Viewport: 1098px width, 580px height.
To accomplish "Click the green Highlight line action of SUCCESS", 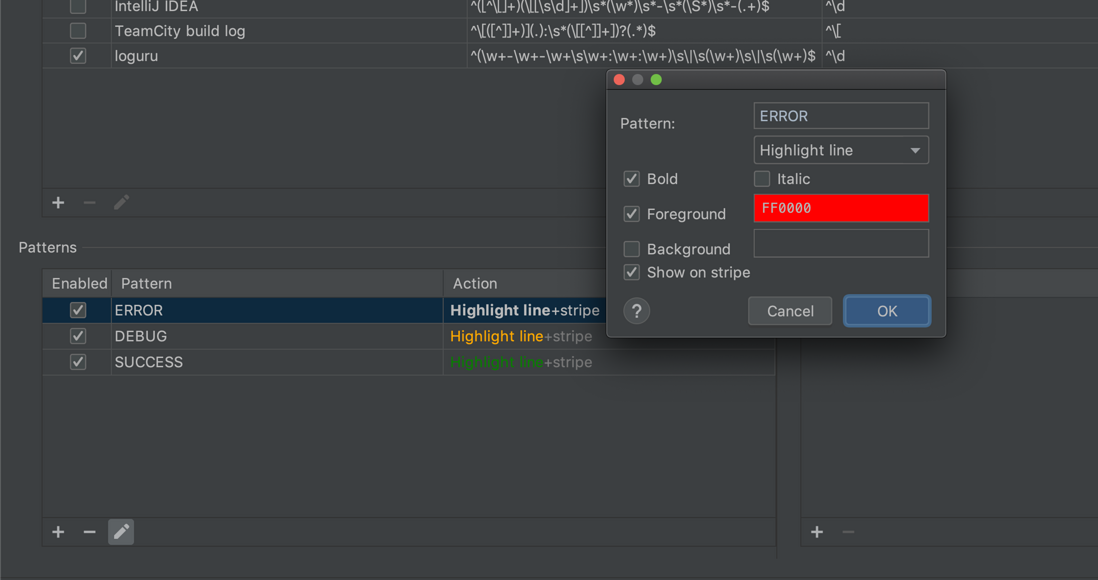I will (x=496, y=362).
